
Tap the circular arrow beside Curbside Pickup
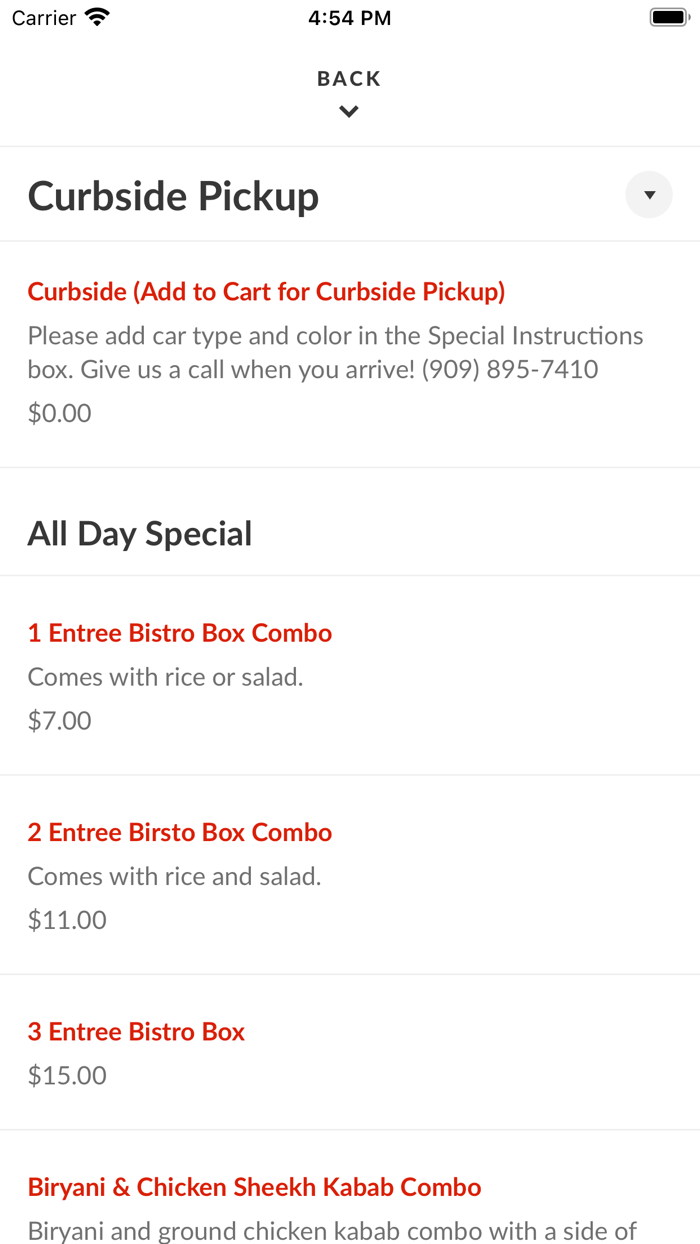tap(648, 194)
